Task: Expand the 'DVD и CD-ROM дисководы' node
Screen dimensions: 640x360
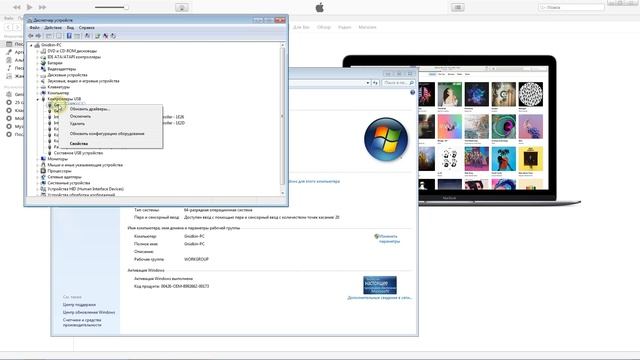Action: pos(38,51)
